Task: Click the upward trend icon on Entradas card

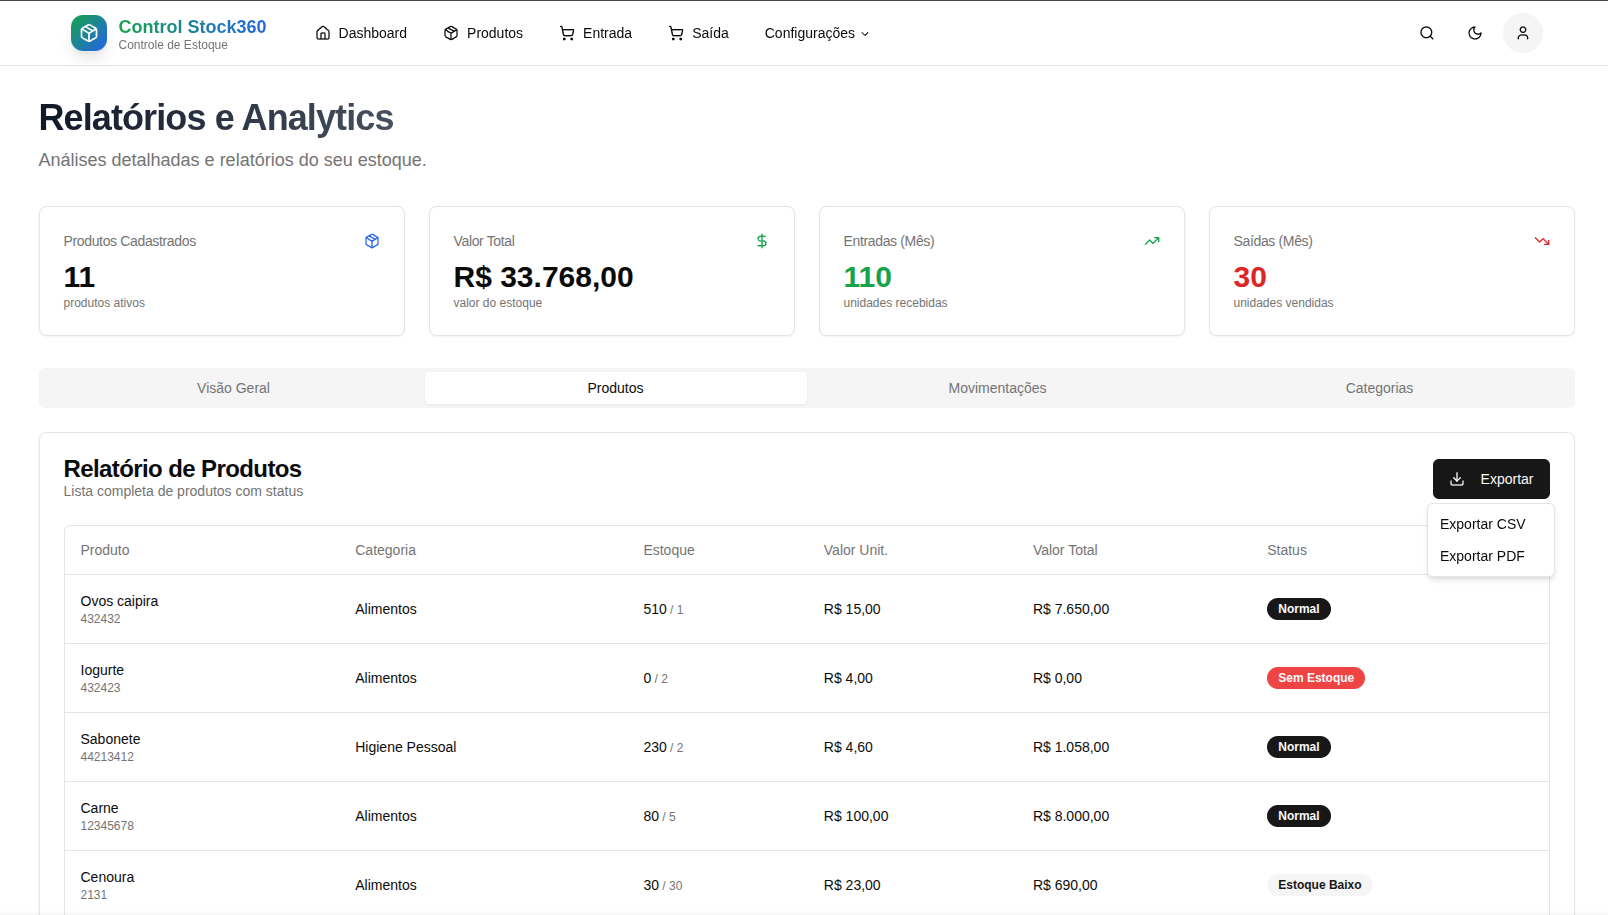Action: [1152, 240]
